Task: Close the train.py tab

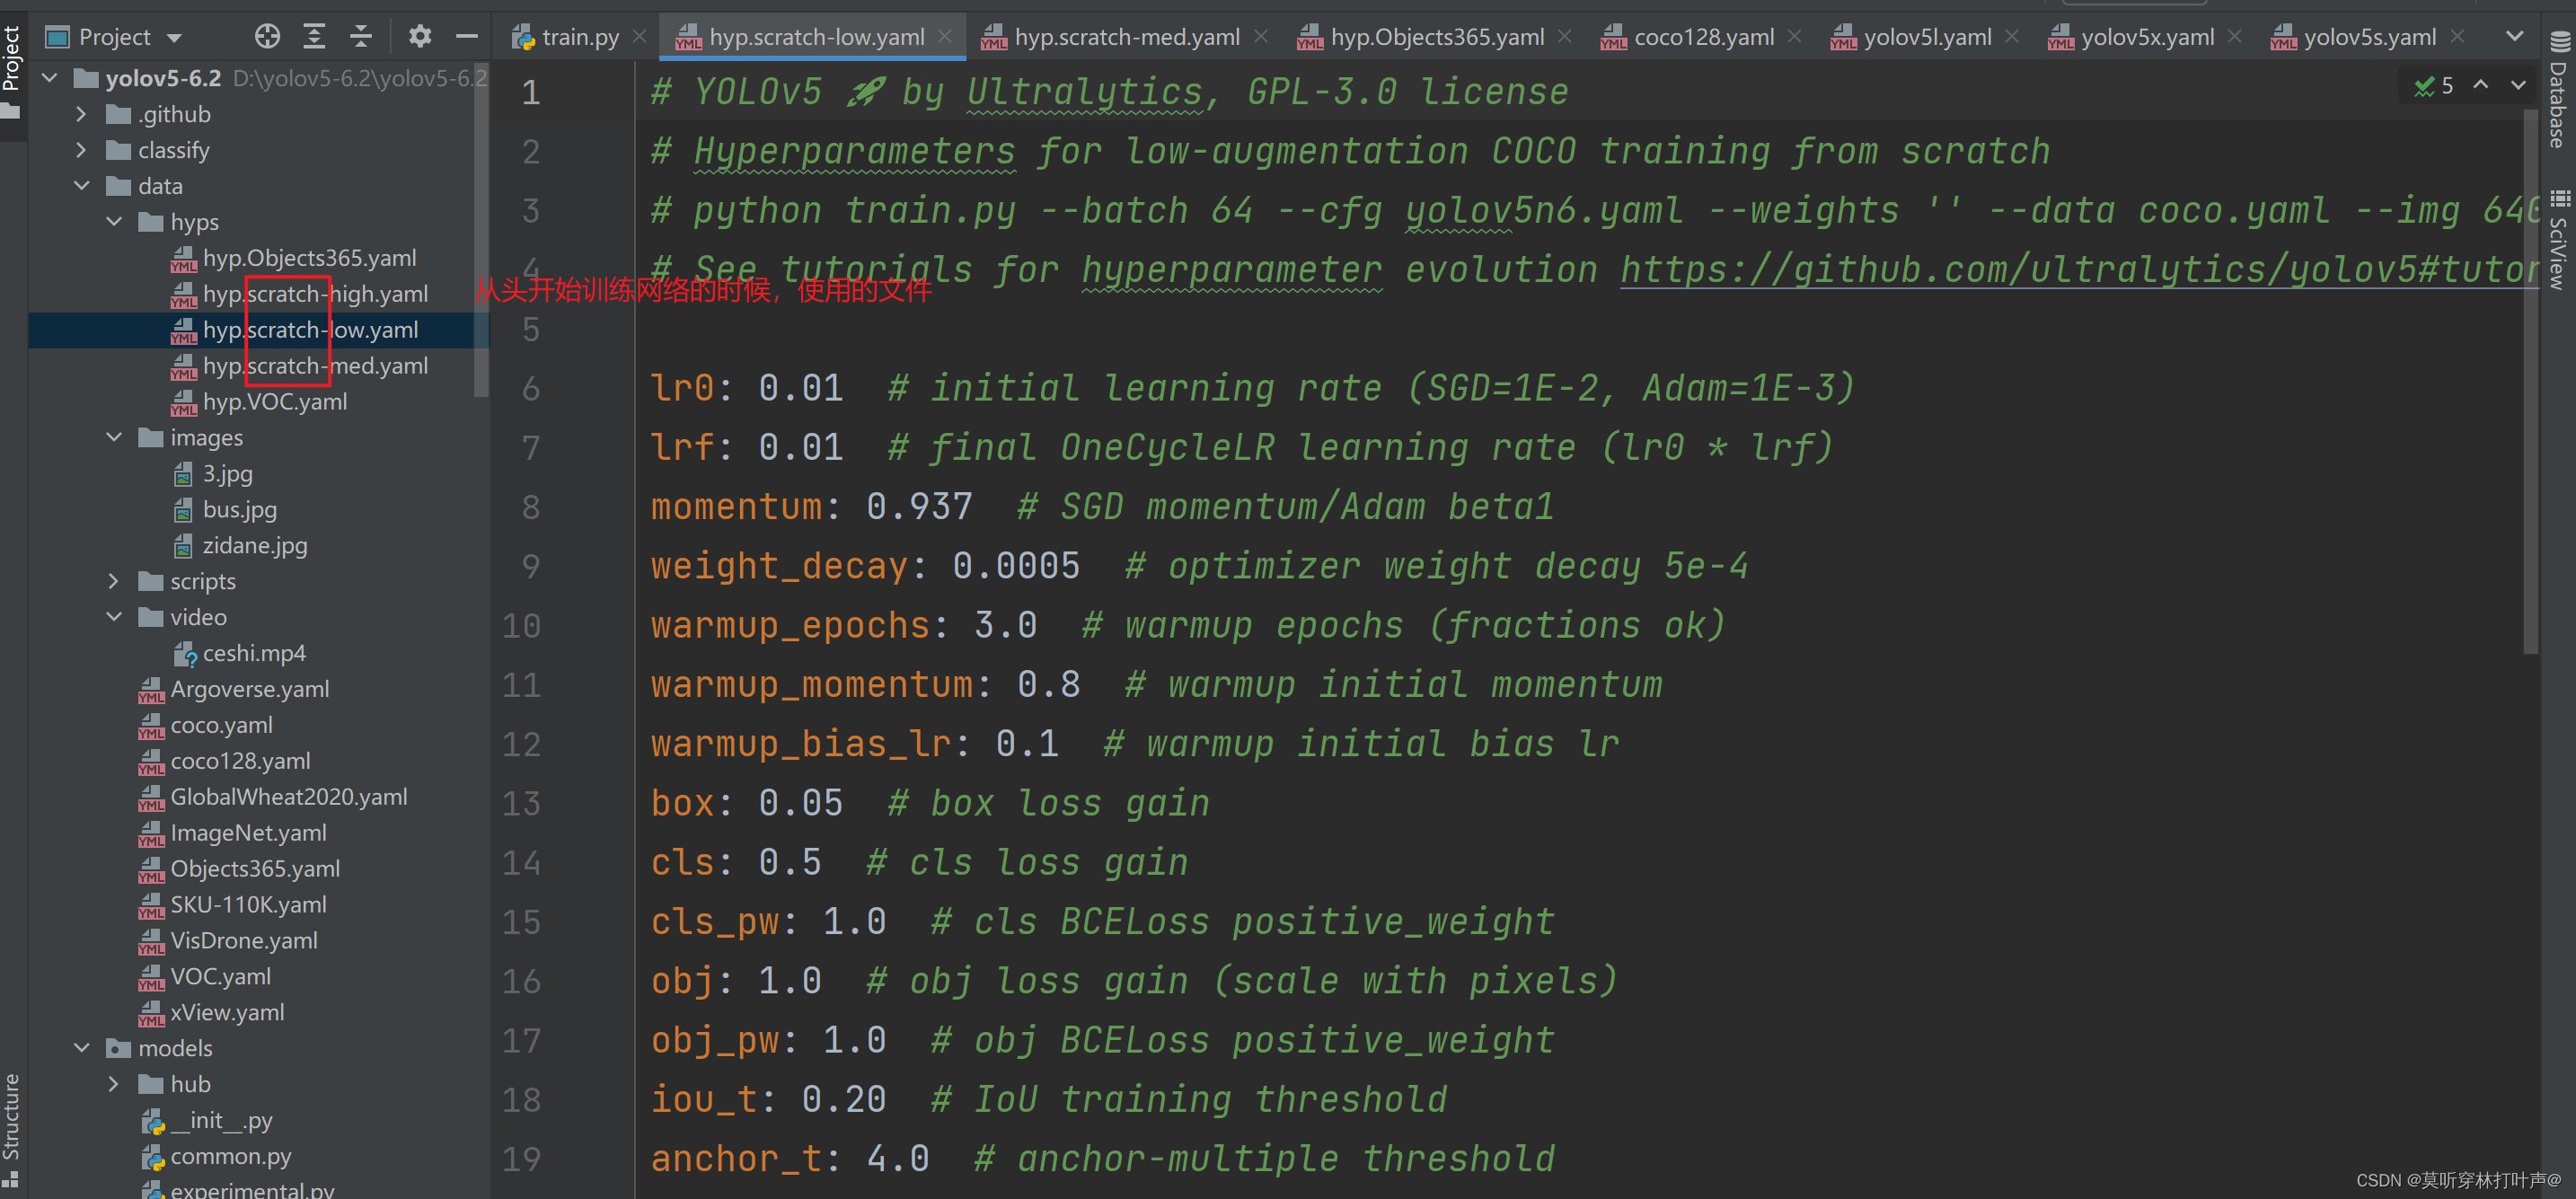Action: 640,37
